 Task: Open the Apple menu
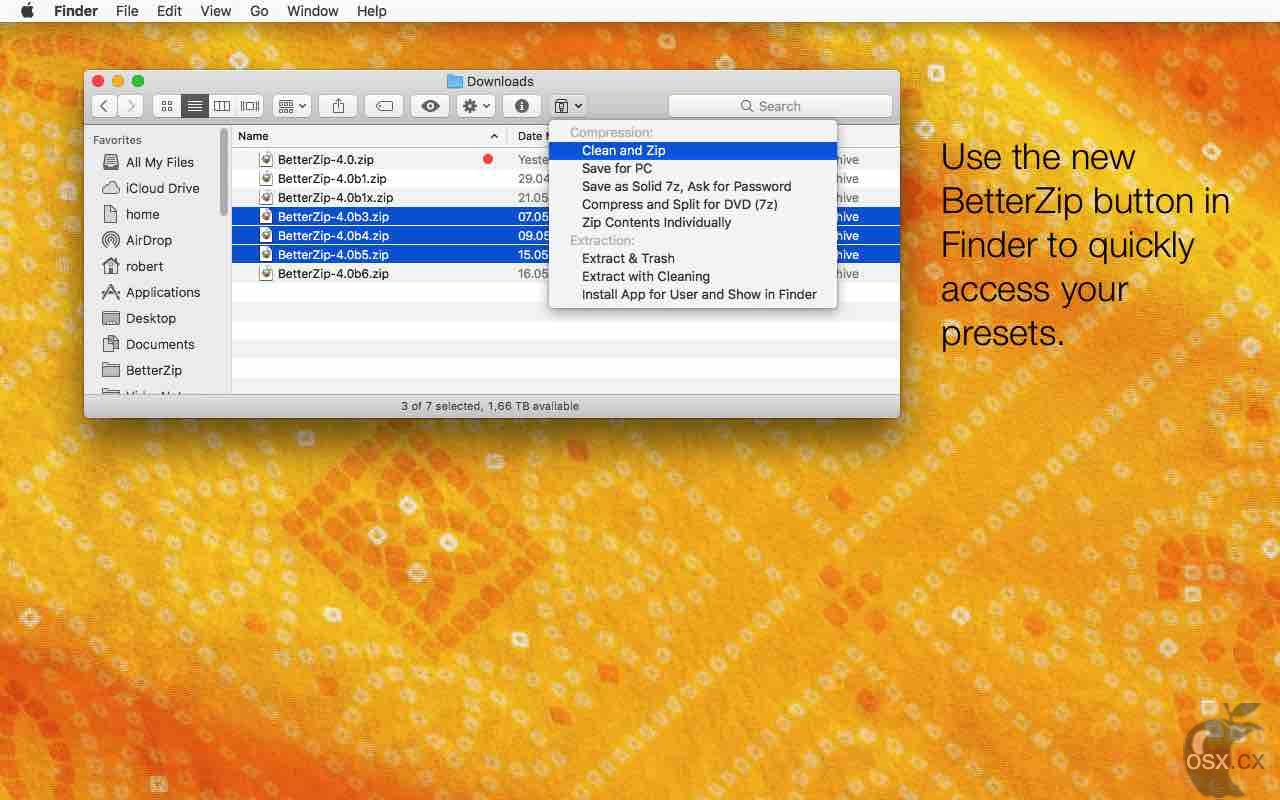(x=27, y=11)
